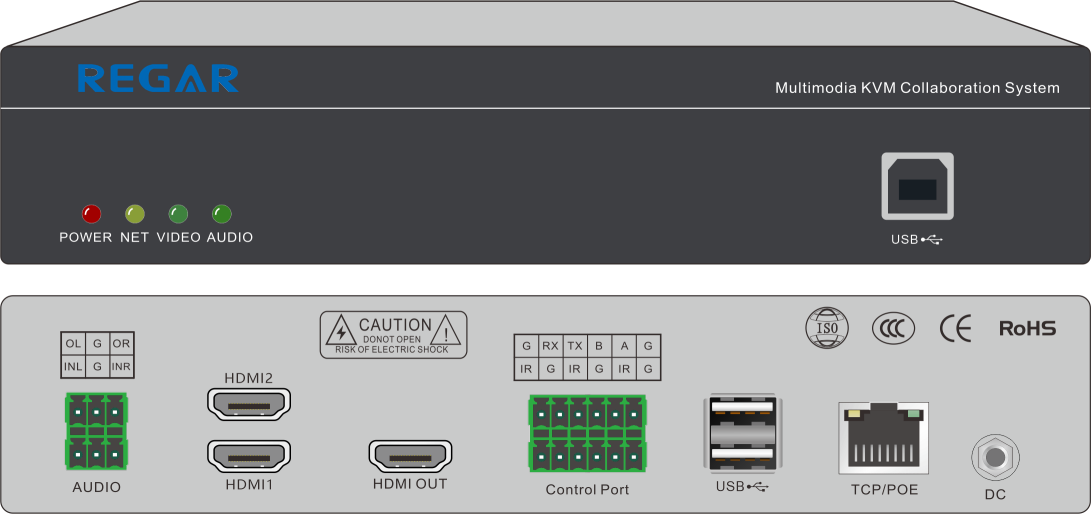Click the VIDEO label on front panel
Image resolution: width=1091 pixels, height=514 pixels.
(178, 237)
